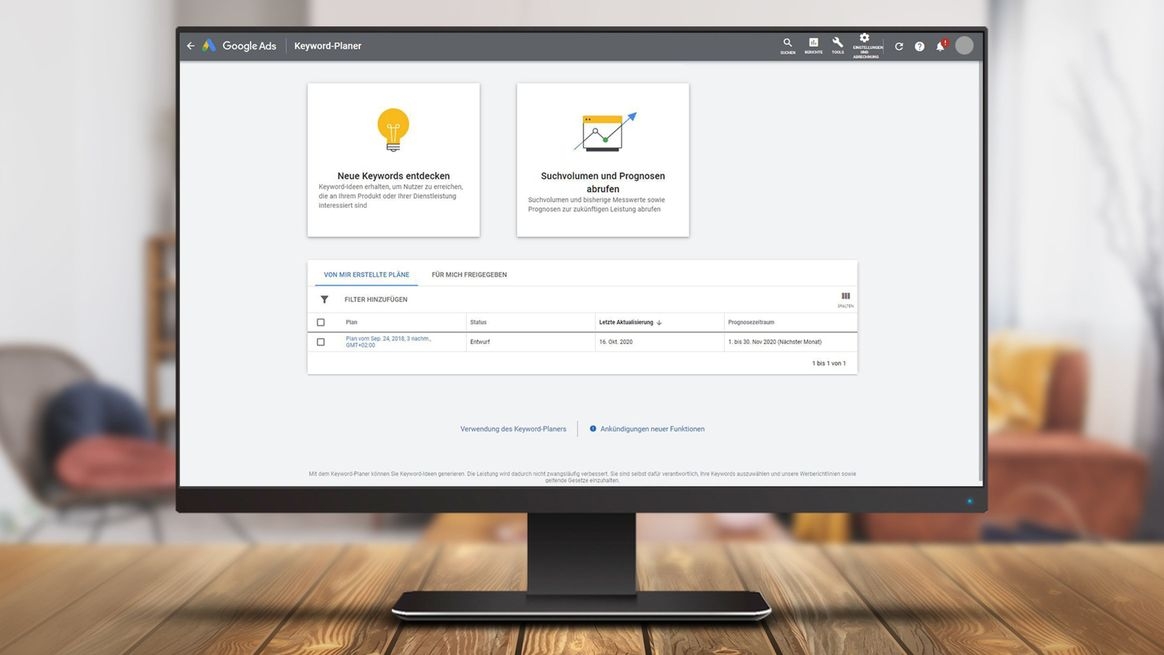Open the Neue Keywords entdecken card

click(393, 160)
